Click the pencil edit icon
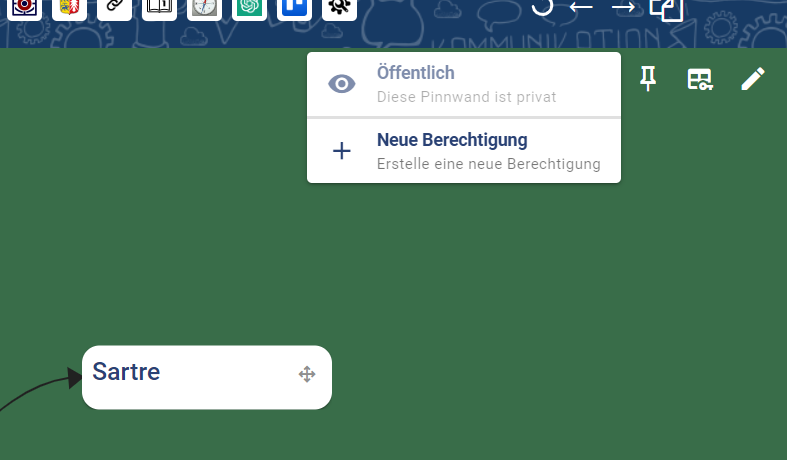The image size is (787, 460). click(x=752, y=79)
